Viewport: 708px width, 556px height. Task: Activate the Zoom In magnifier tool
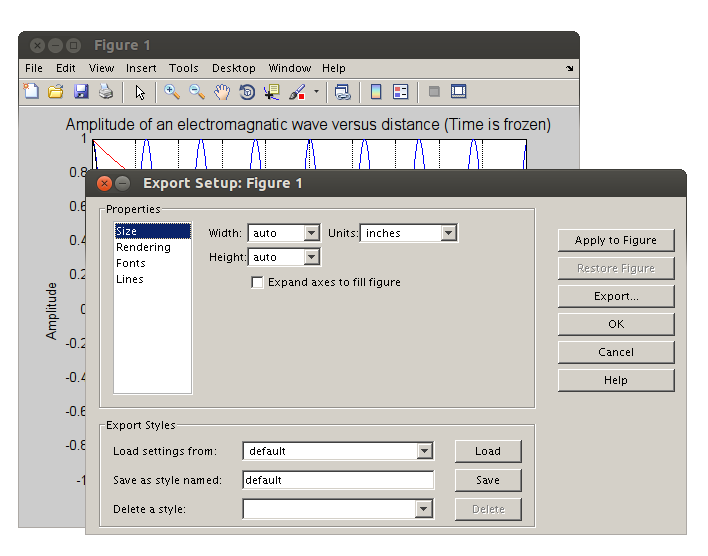click(x=172, y=92)
